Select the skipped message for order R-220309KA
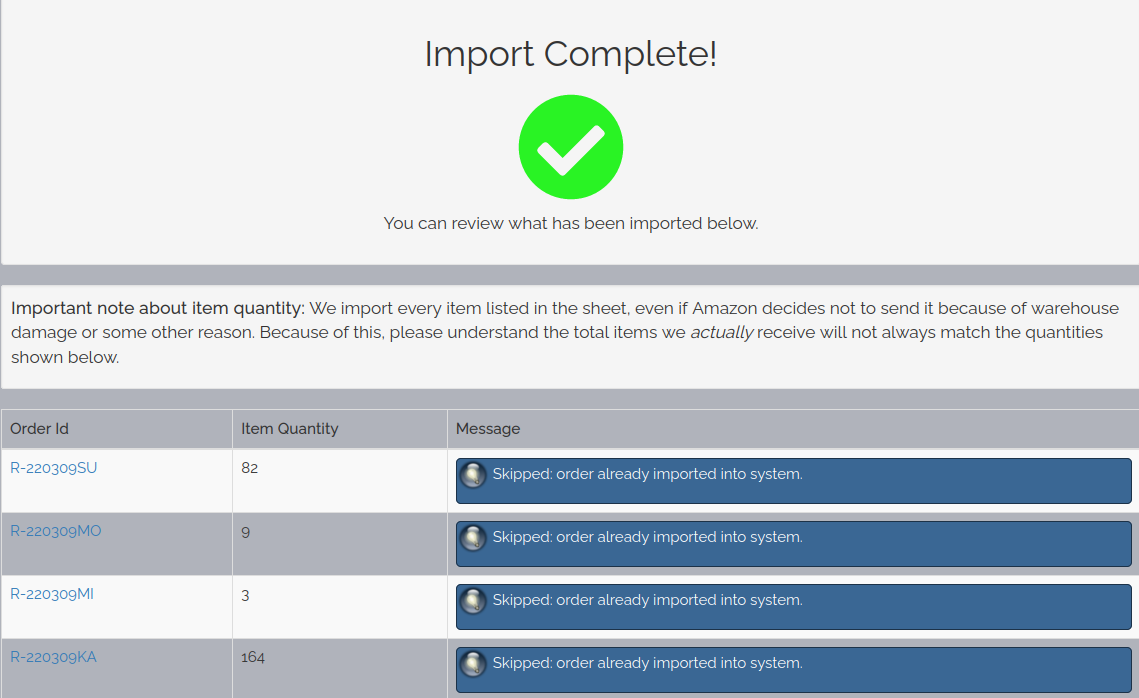This screenshot has height=698, width=1139. pyautogui.click(x=647, y=663)
